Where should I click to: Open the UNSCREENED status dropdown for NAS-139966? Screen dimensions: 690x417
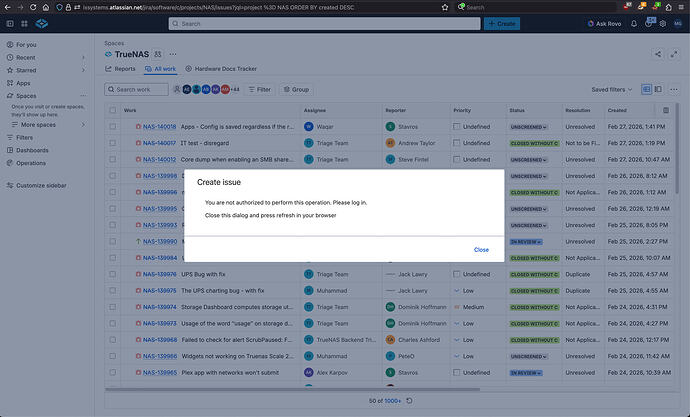(528, 356)
